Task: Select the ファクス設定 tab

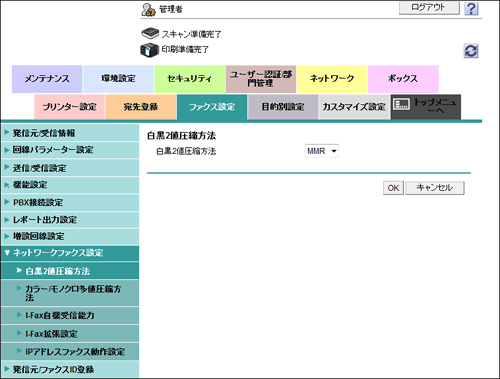Action: tap(212, 107)
